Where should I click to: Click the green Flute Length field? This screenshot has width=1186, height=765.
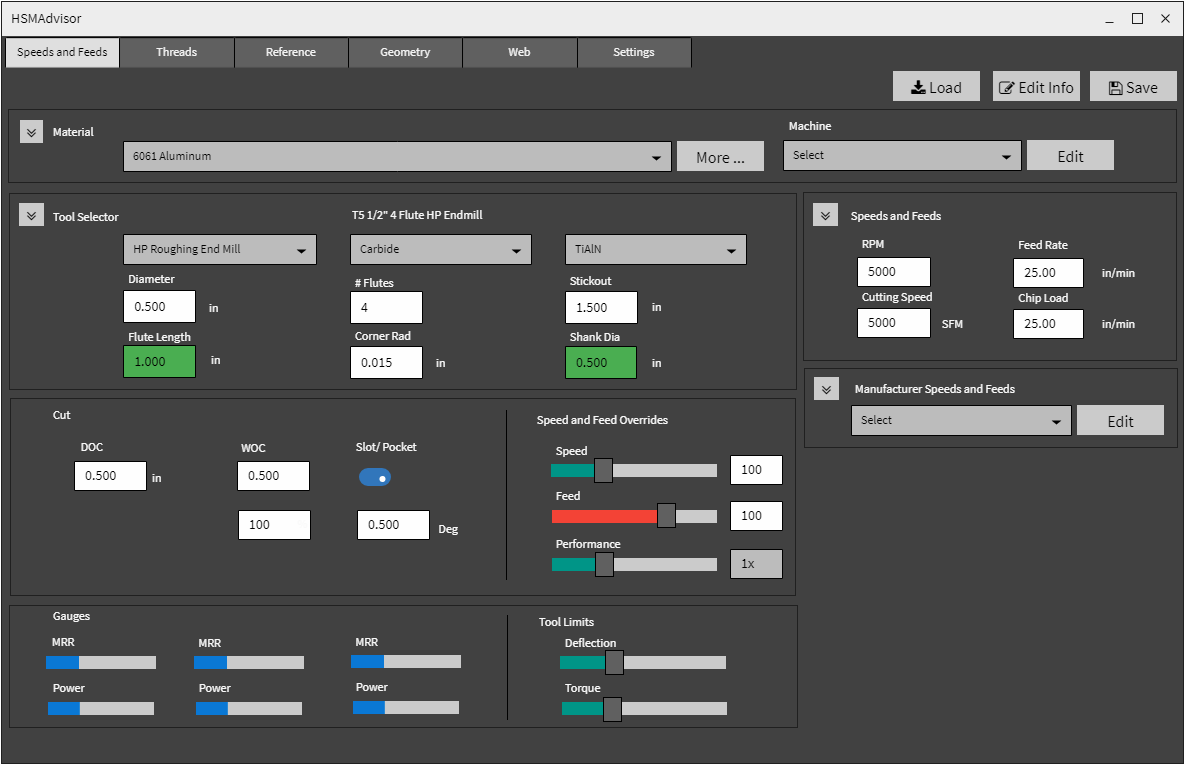point(159,361)
